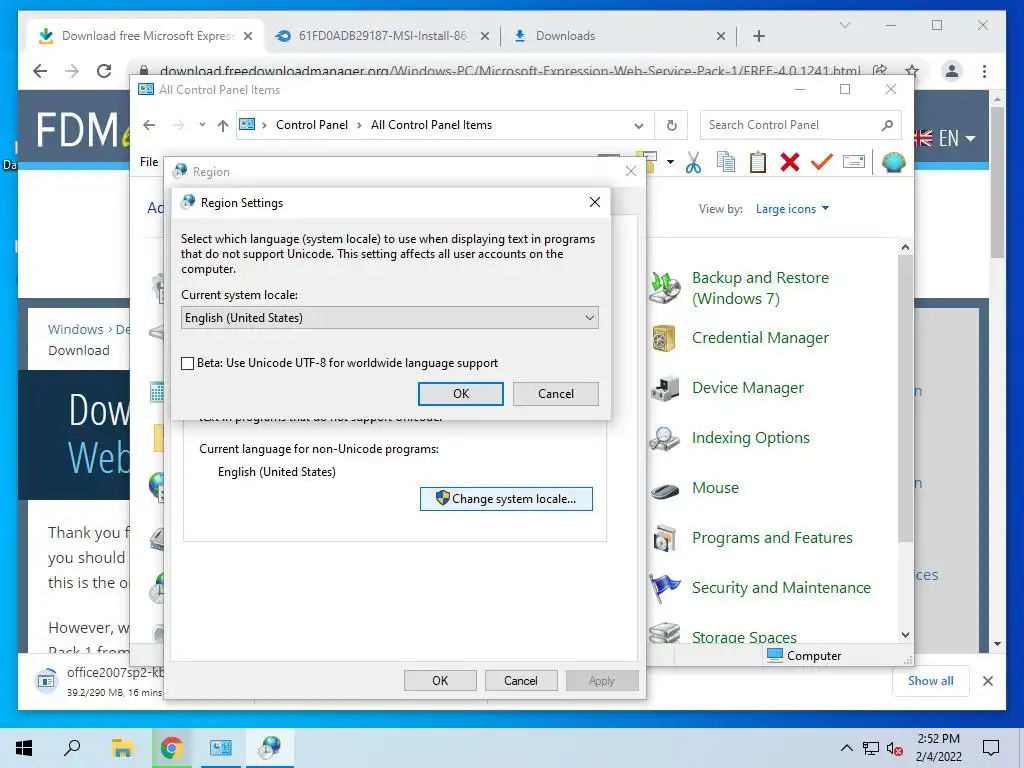Click the Properties card icon in toolbar

(854, 161)
